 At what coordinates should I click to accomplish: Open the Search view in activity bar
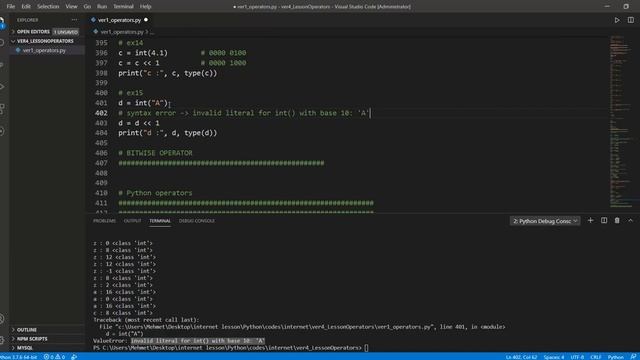2,42
